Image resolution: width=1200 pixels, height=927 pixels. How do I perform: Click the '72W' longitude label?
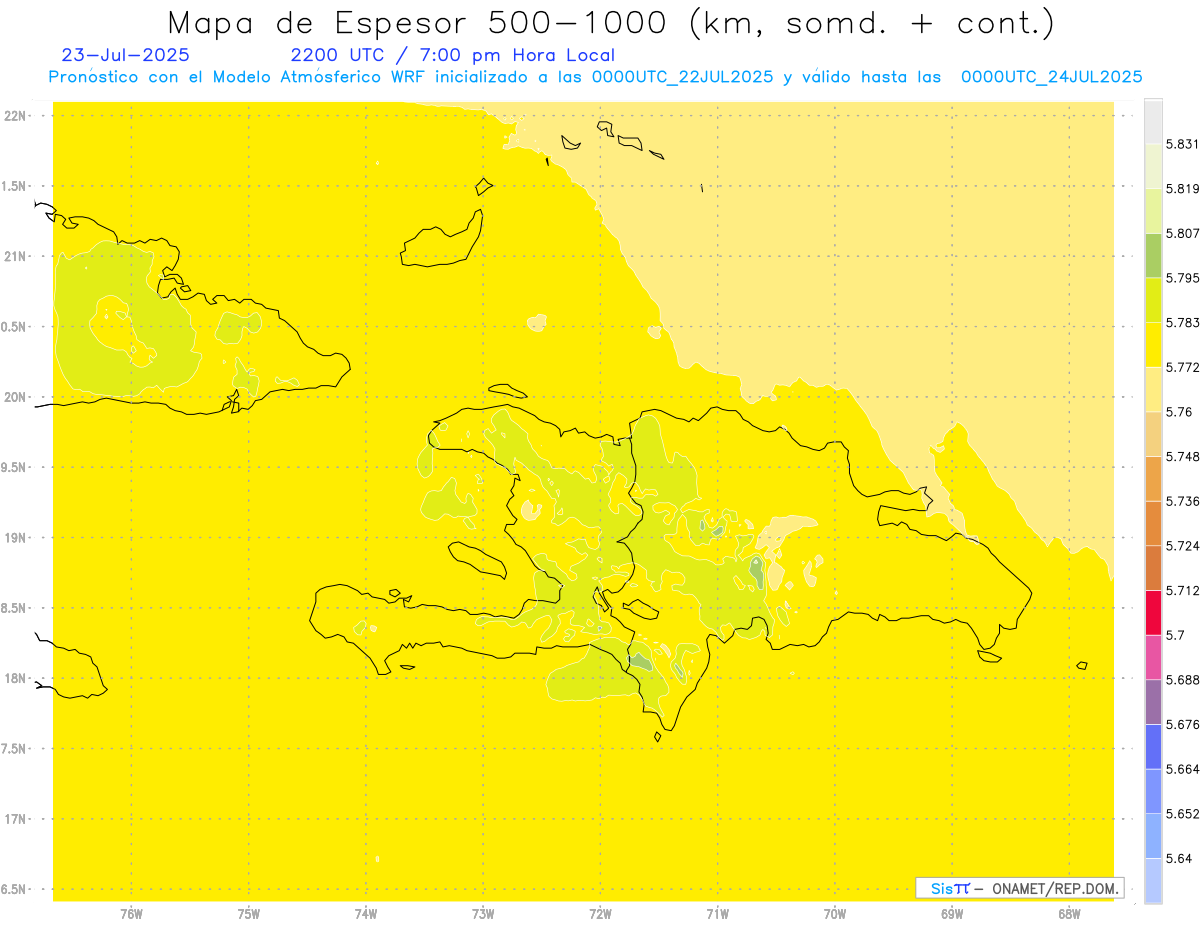pos(600,914)
